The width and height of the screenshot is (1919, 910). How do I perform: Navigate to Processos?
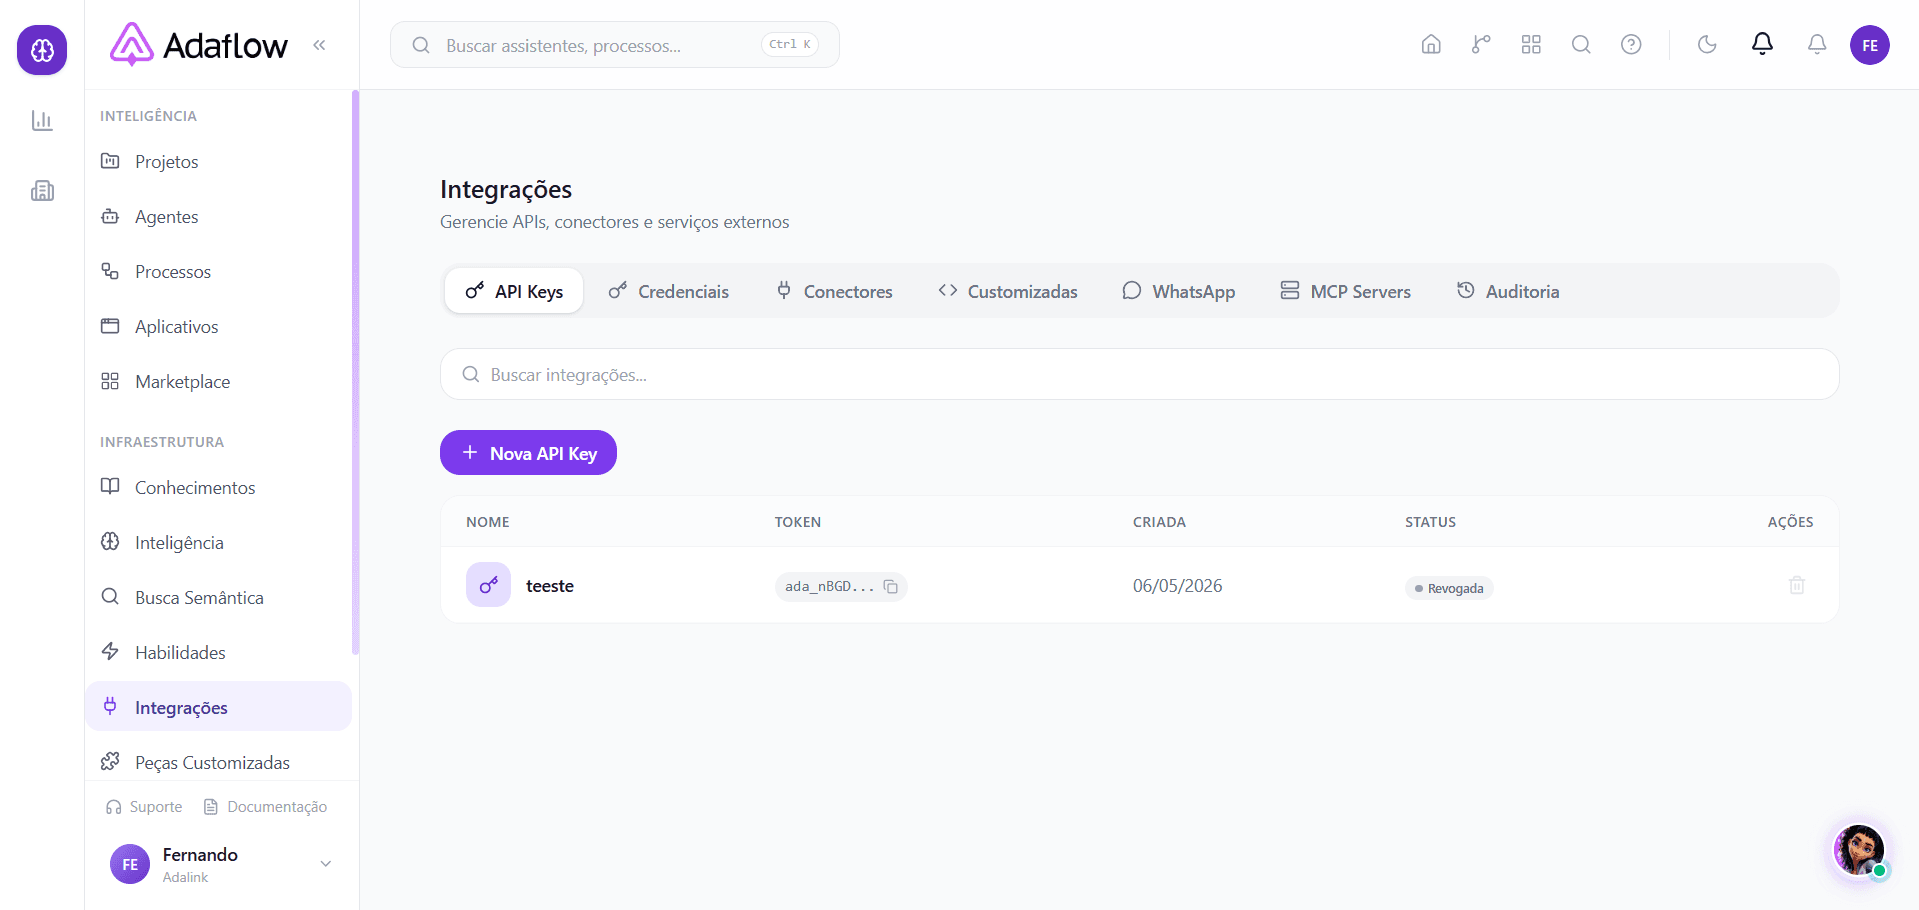click(x=218, y=272)
